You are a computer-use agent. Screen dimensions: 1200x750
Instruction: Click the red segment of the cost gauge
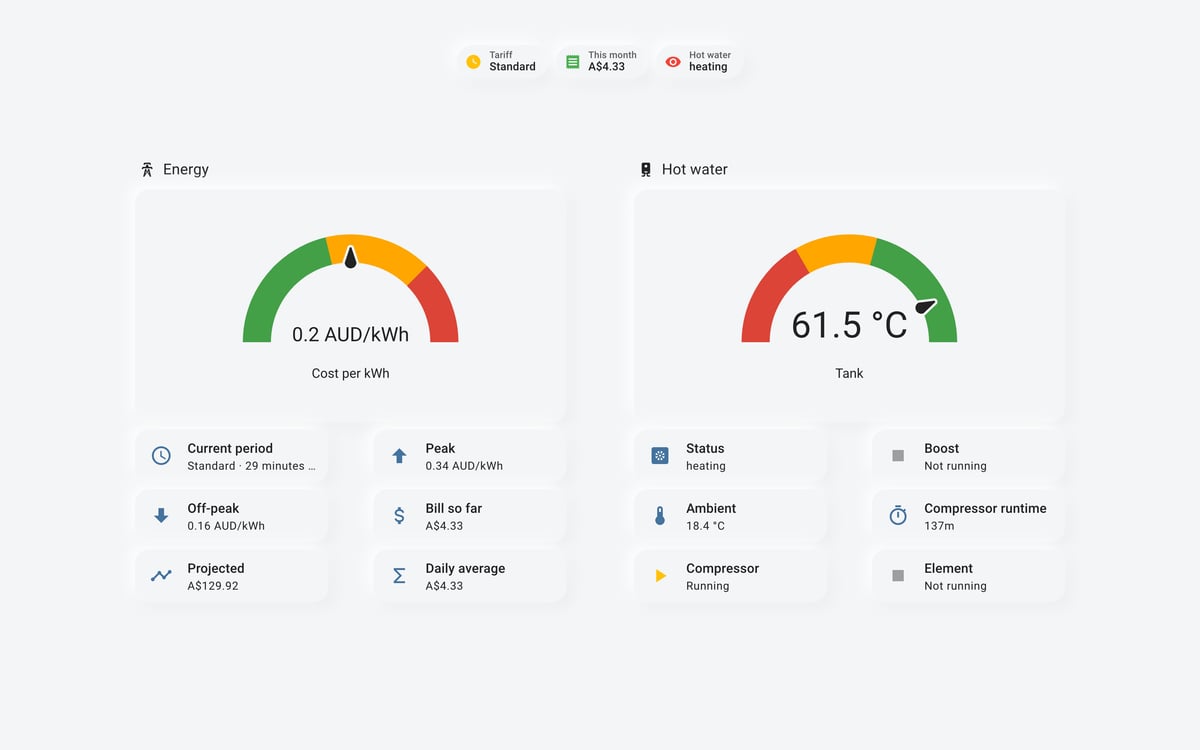pyautogui.click(x=436, y=305)
